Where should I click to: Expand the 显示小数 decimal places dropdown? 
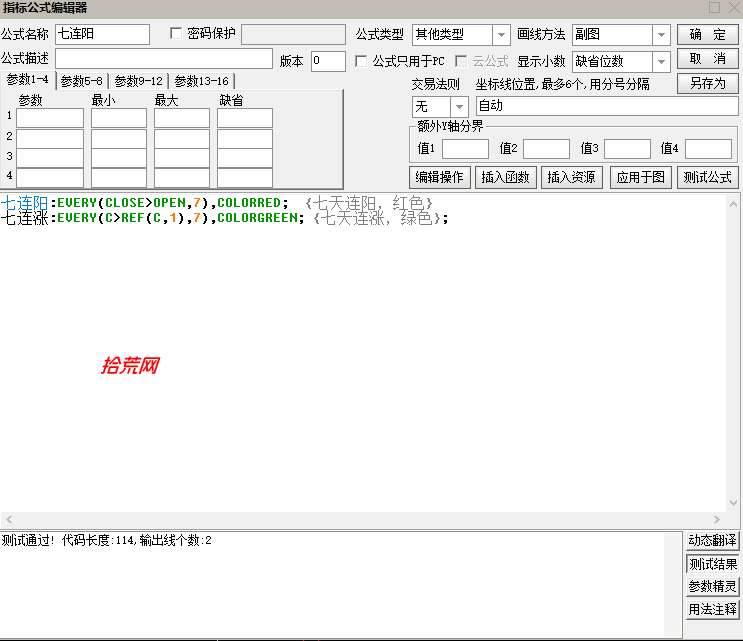click(661, 61)
